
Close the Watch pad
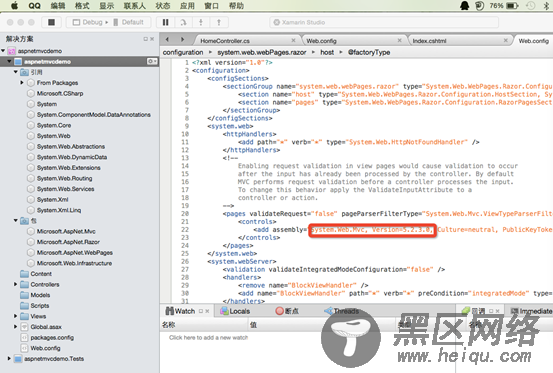(207, 311)
